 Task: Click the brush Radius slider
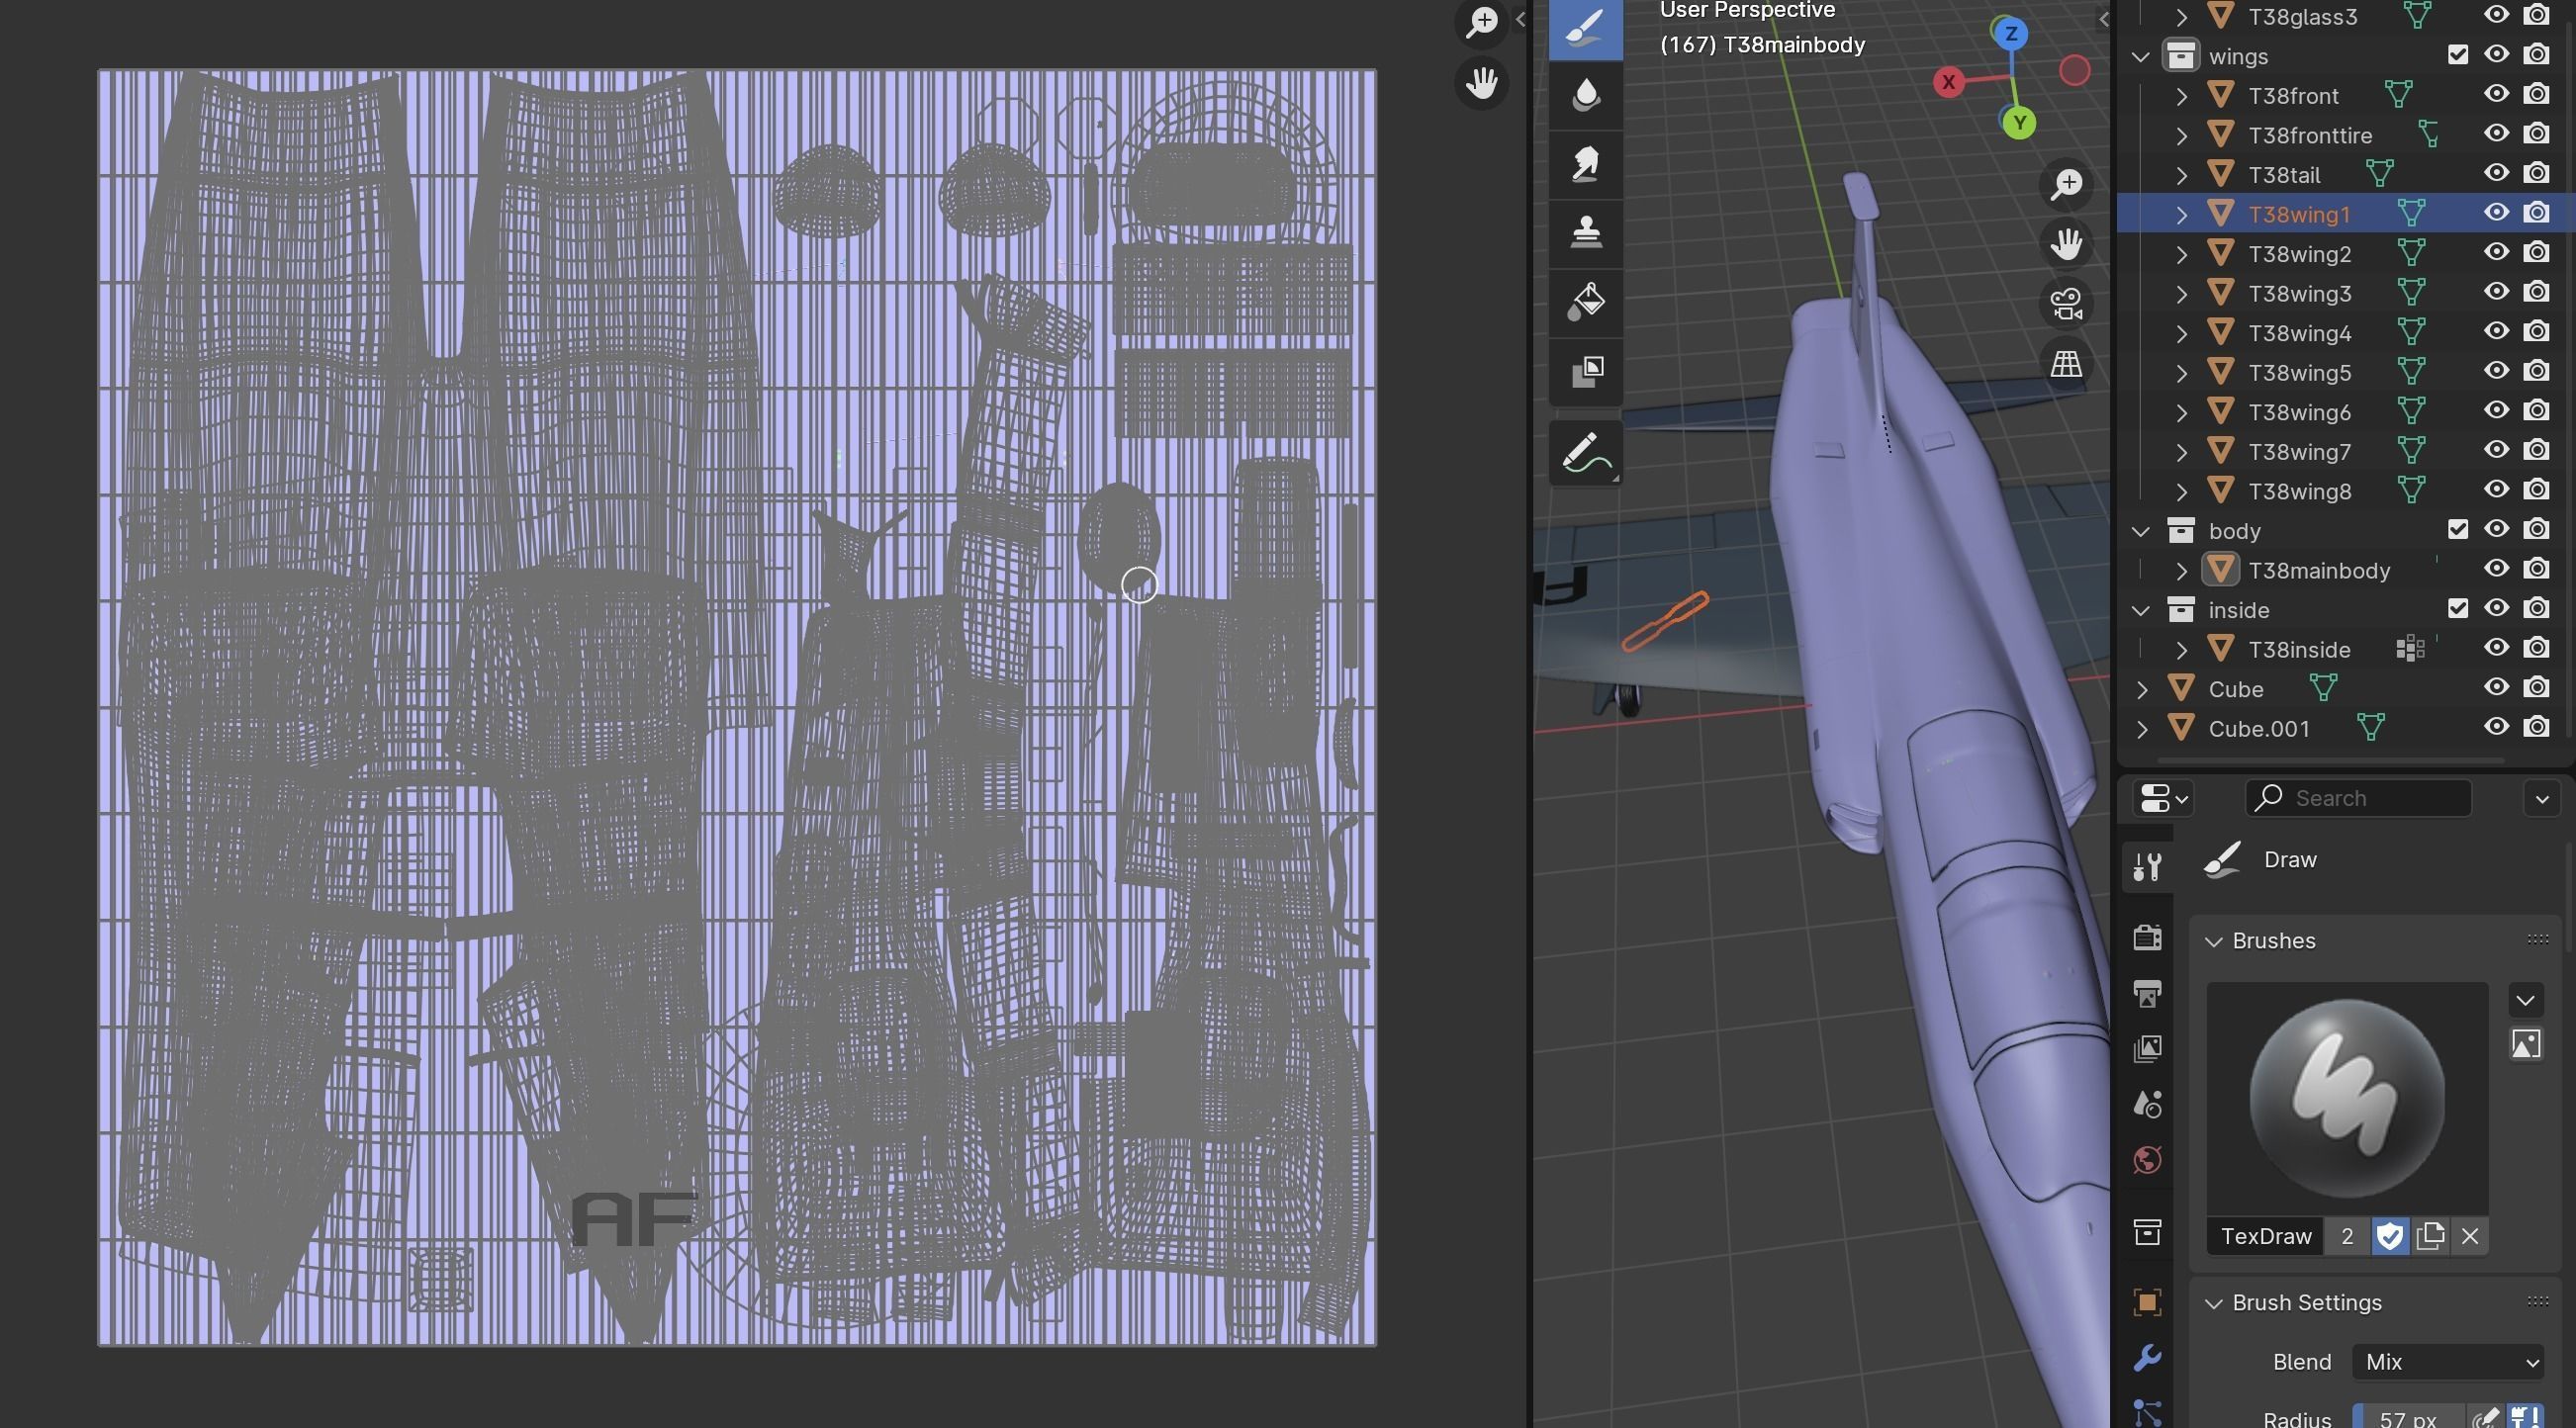2408,1417
